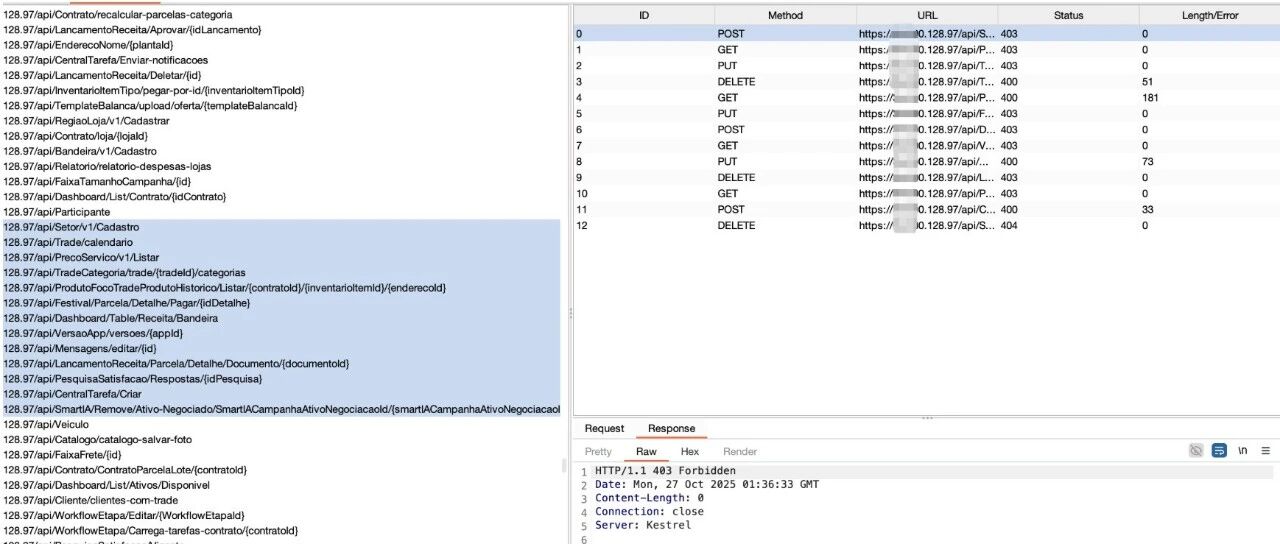Screen dimensions: 1280x544
Task: Switch to the Response tab
Action: [671, 428]
